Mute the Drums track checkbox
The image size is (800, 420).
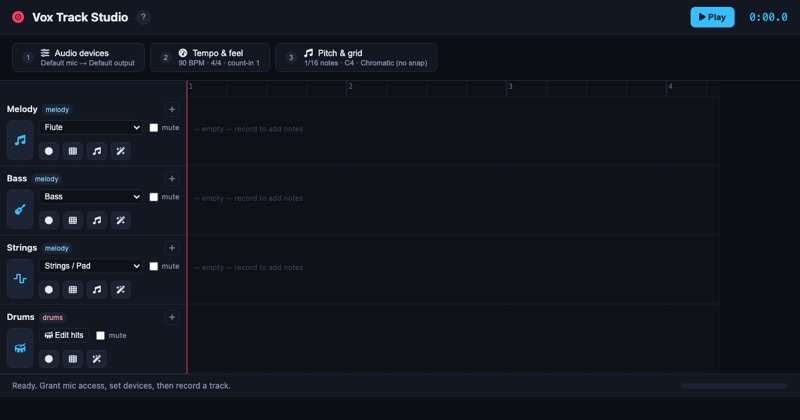[101, 336]
